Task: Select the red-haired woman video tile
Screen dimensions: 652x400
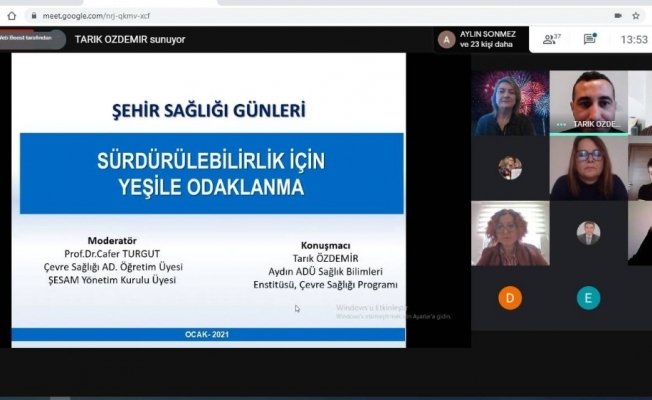Action: coord(510,232)
